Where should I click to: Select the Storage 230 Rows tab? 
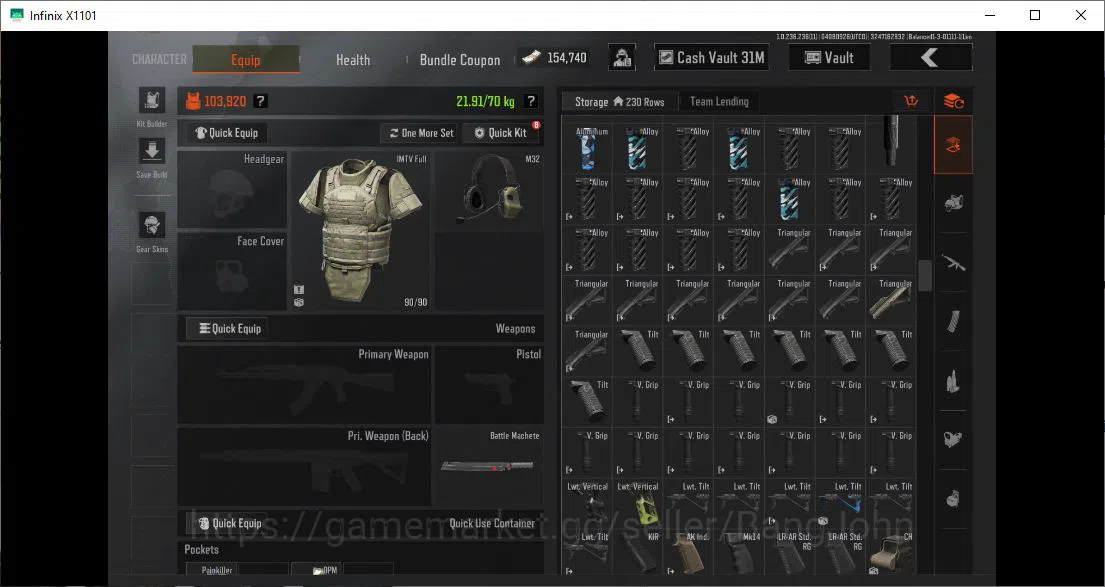619,101
